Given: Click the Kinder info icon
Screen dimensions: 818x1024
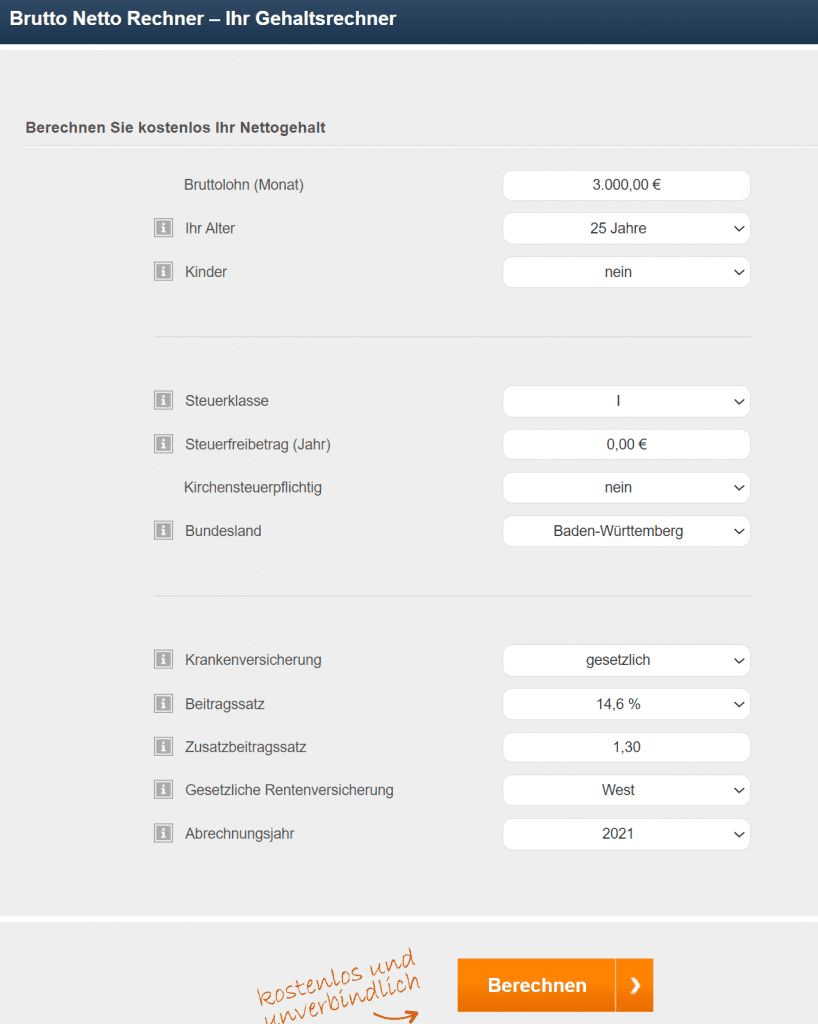Looking at the screenshot, I should (x=163, y=272).
